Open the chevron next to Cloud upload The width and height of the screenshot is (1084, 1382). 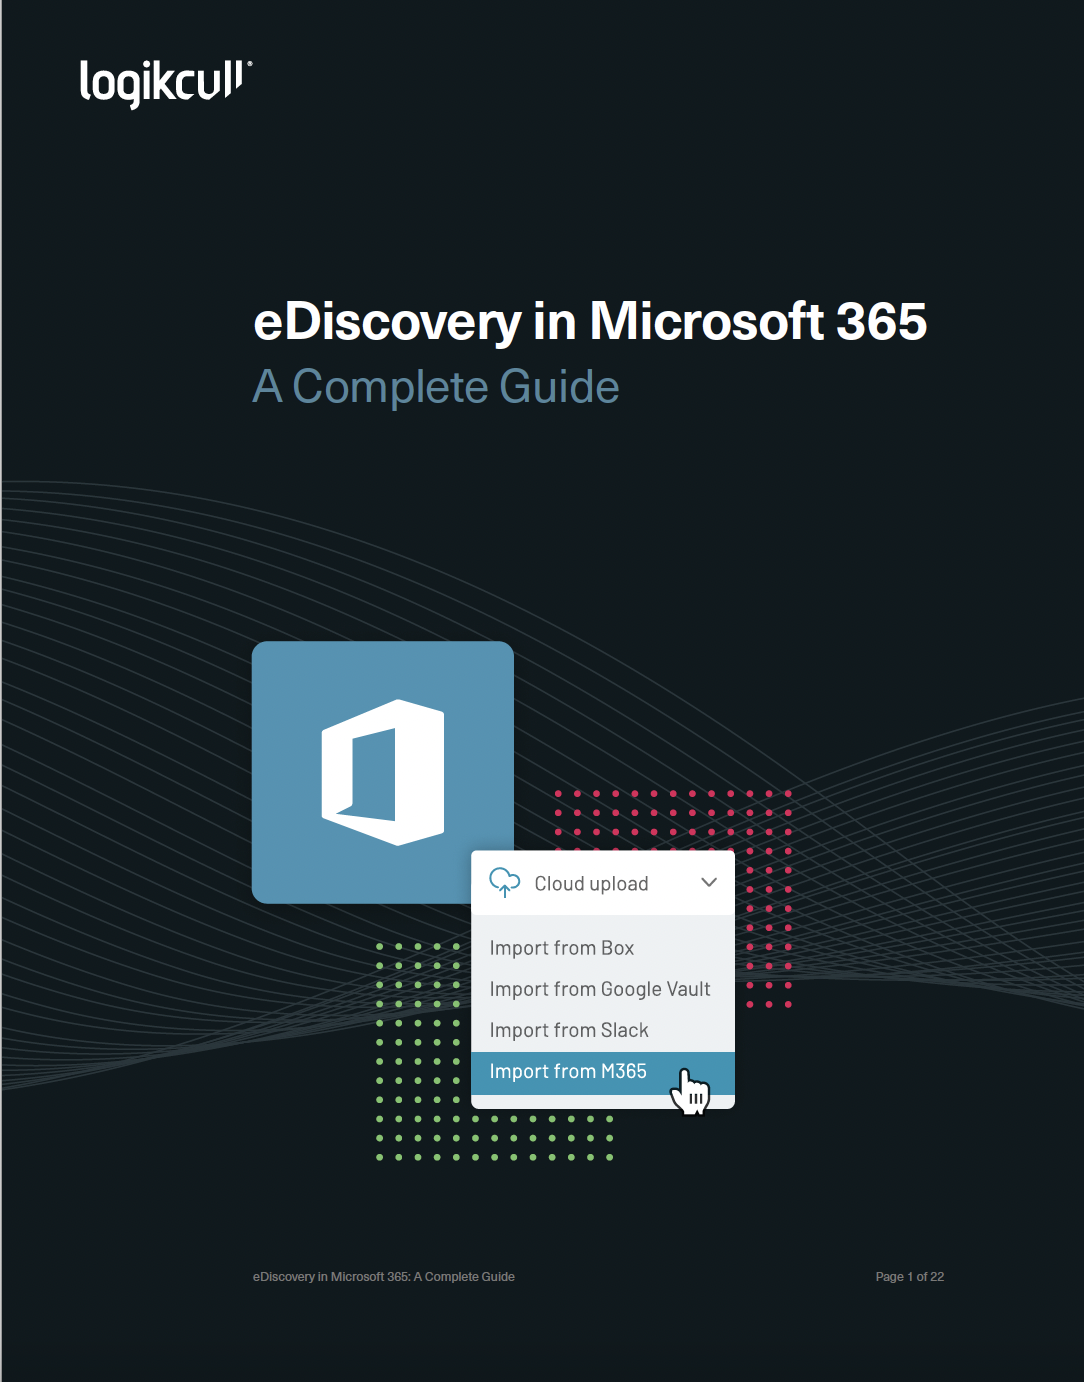(x=709, y=882)
